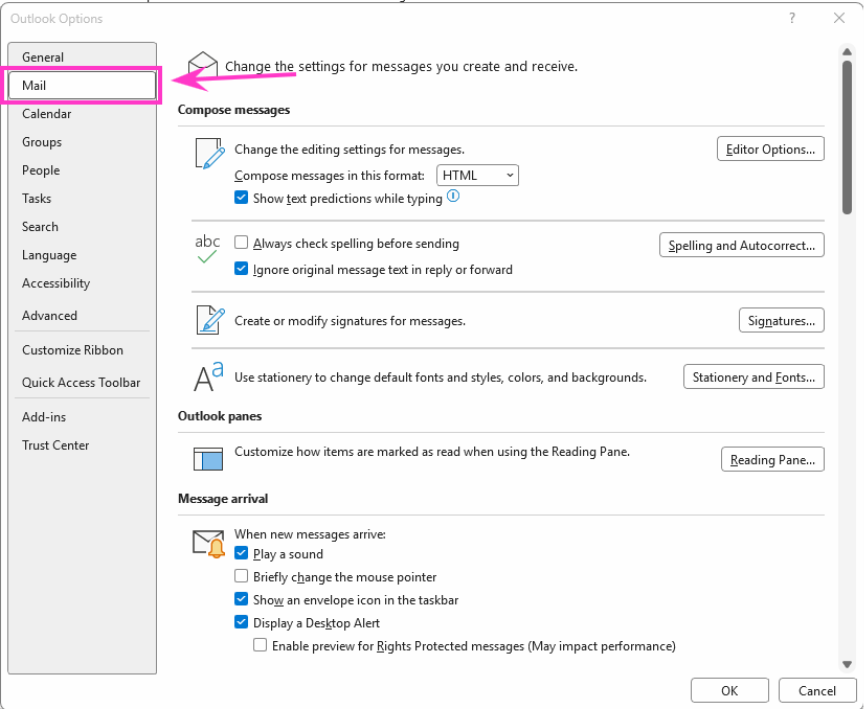Click the Outlook panes section heading
Image resolution: width=864 pixels, height=709 pixels.
click(x=219, y=416)
